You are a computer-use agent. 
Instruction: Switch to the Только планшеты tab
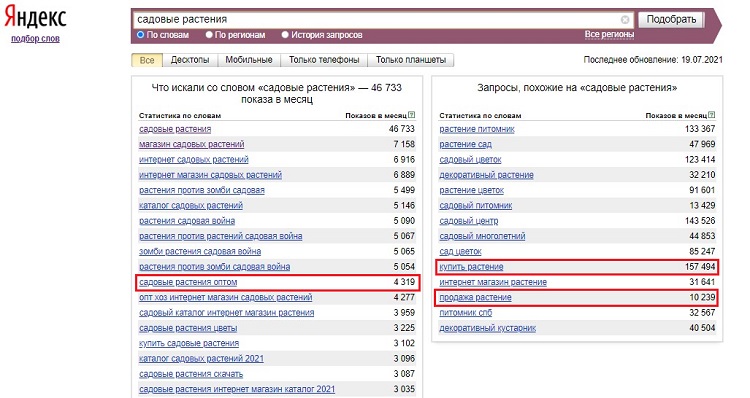click(x=411, y=60)
